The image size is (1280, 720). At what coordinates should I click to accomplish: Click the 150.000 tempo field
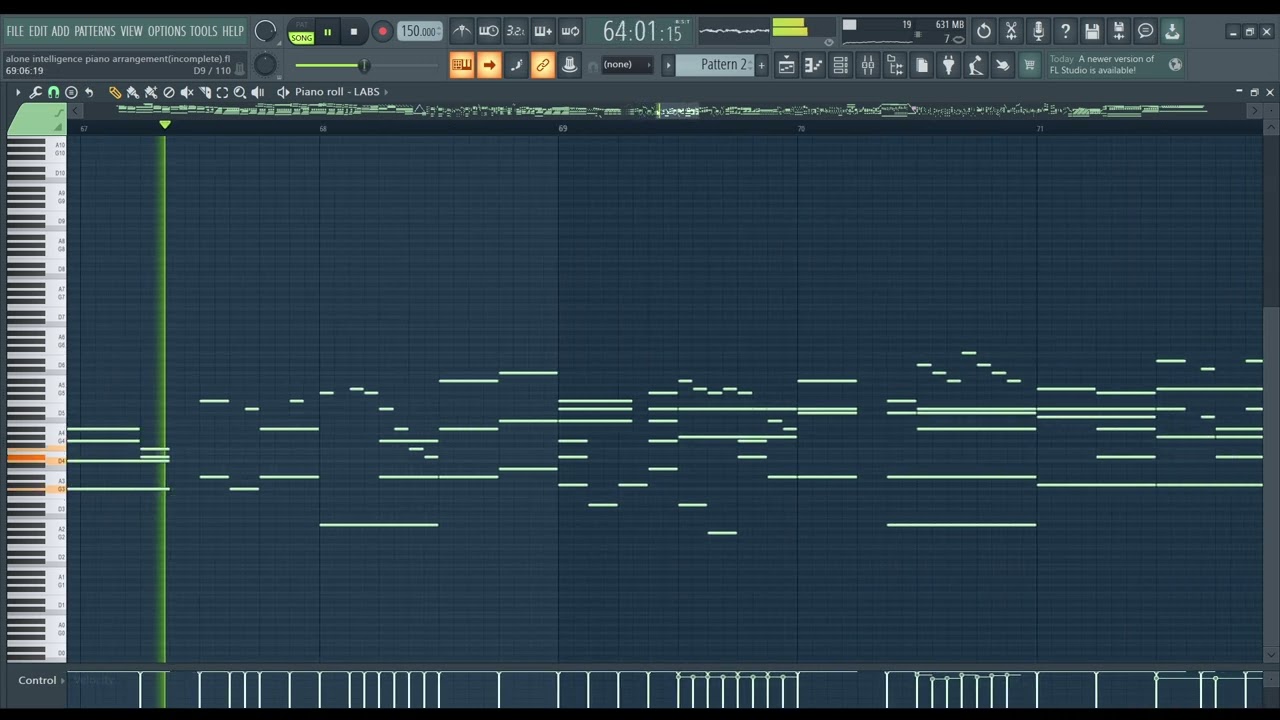coord(419,32)
